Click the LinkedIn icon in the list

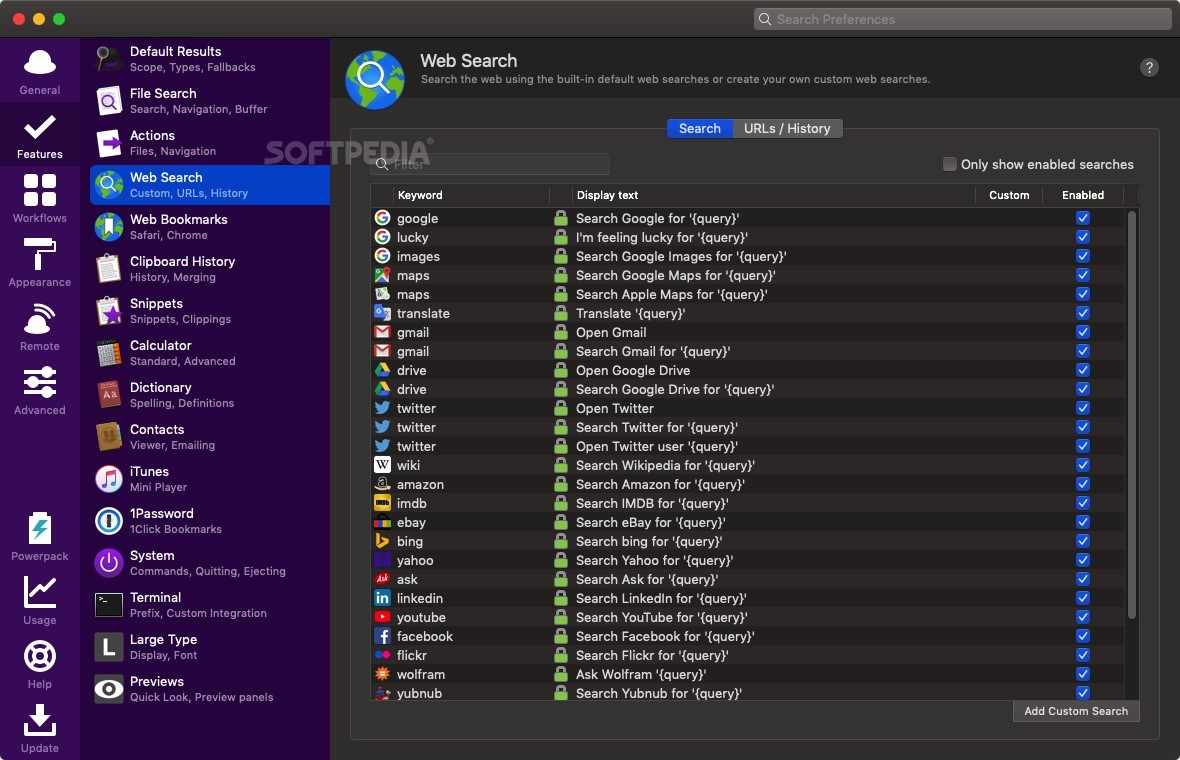382,597
